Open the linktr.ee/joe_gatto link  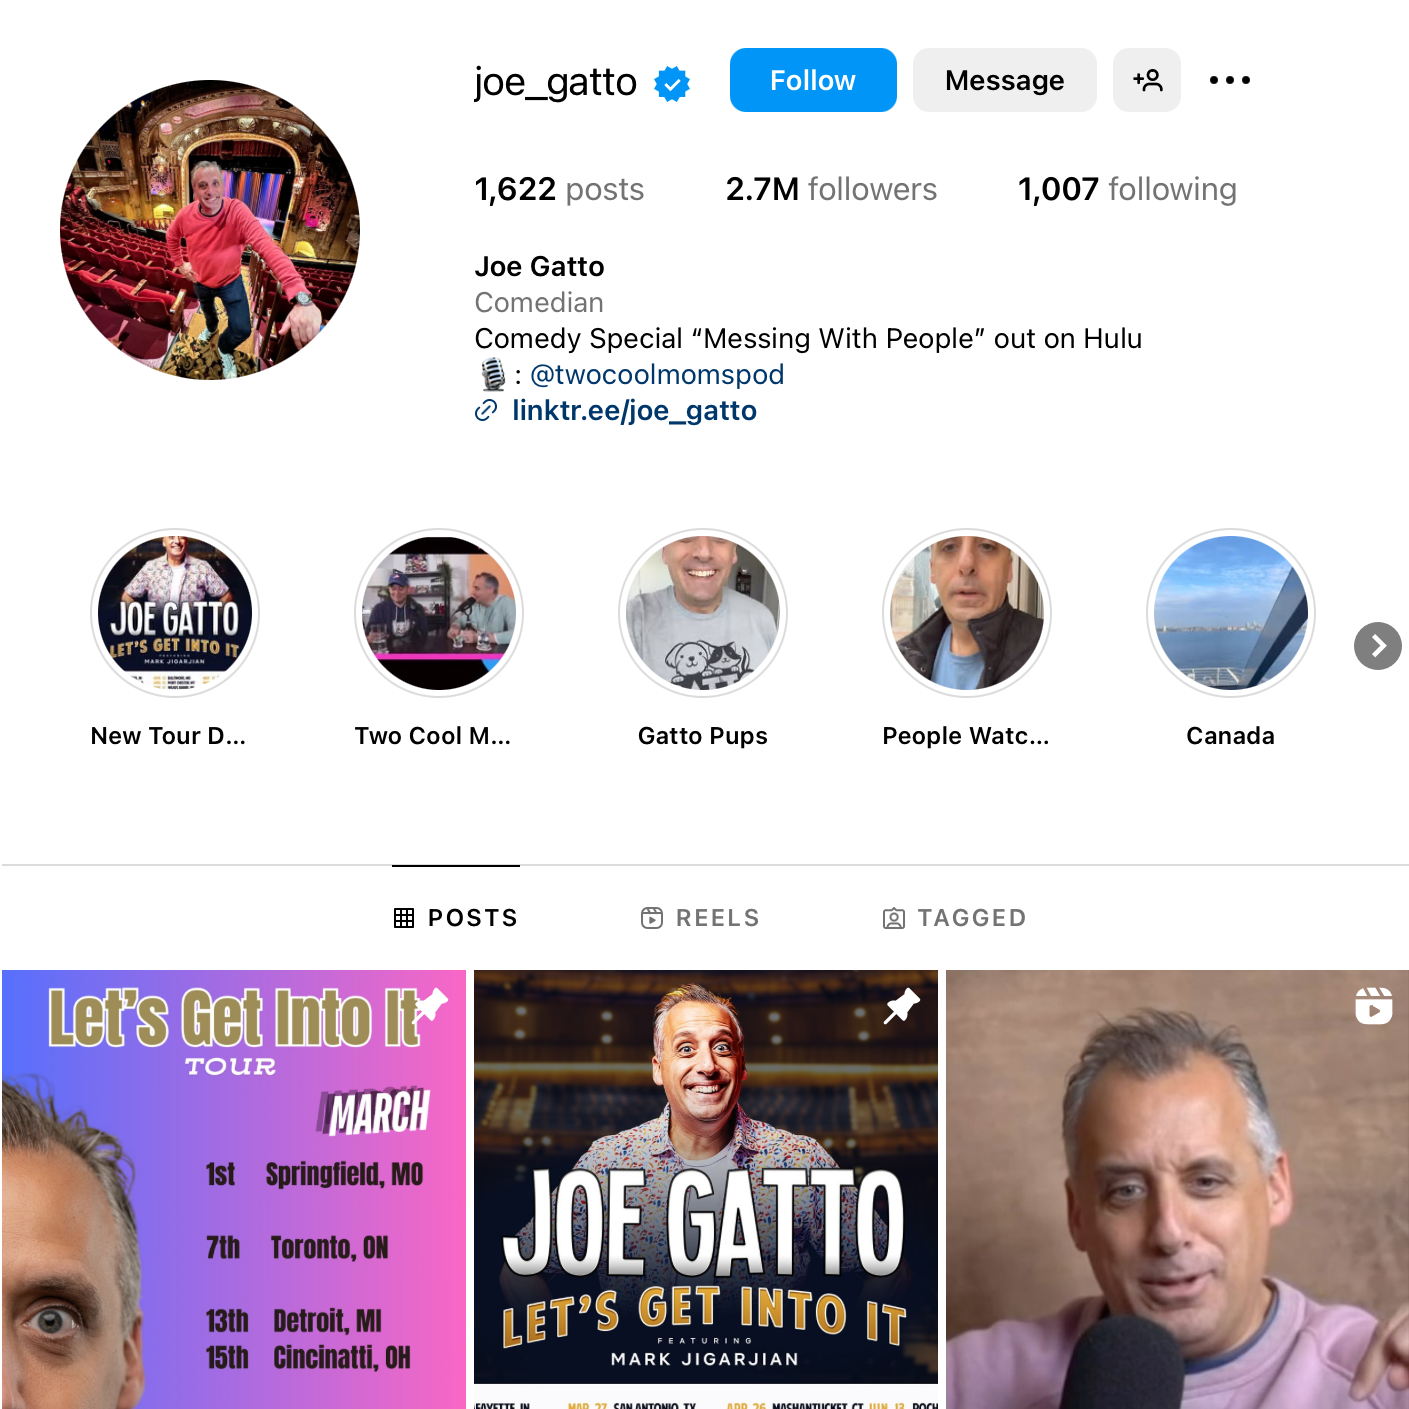click(634, 410)
